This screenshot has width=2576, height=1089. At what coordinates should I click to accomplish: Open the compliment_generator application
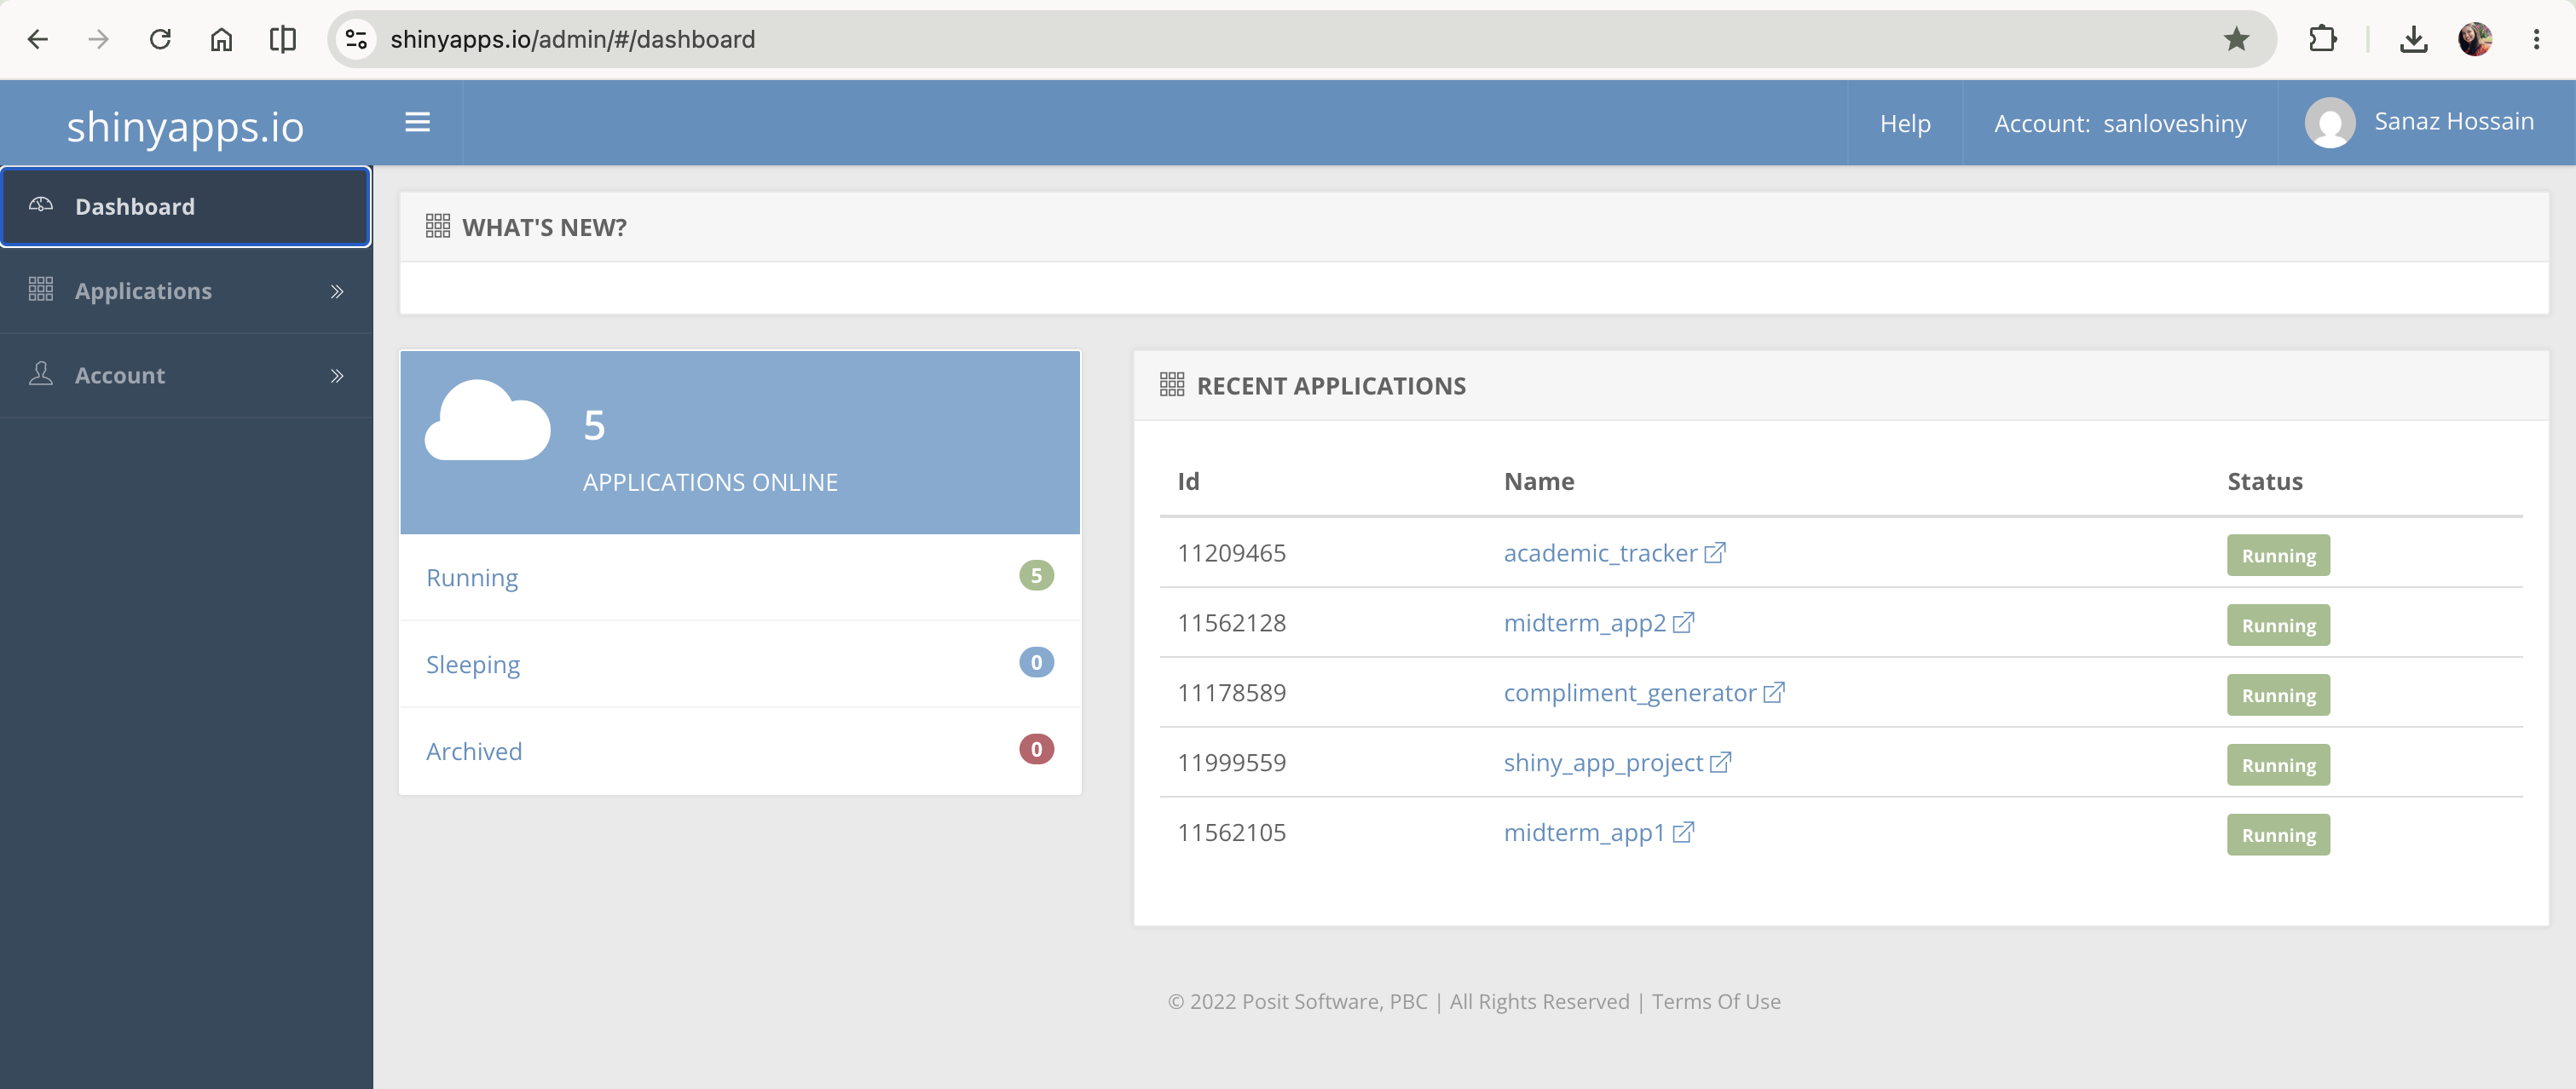1630,693
